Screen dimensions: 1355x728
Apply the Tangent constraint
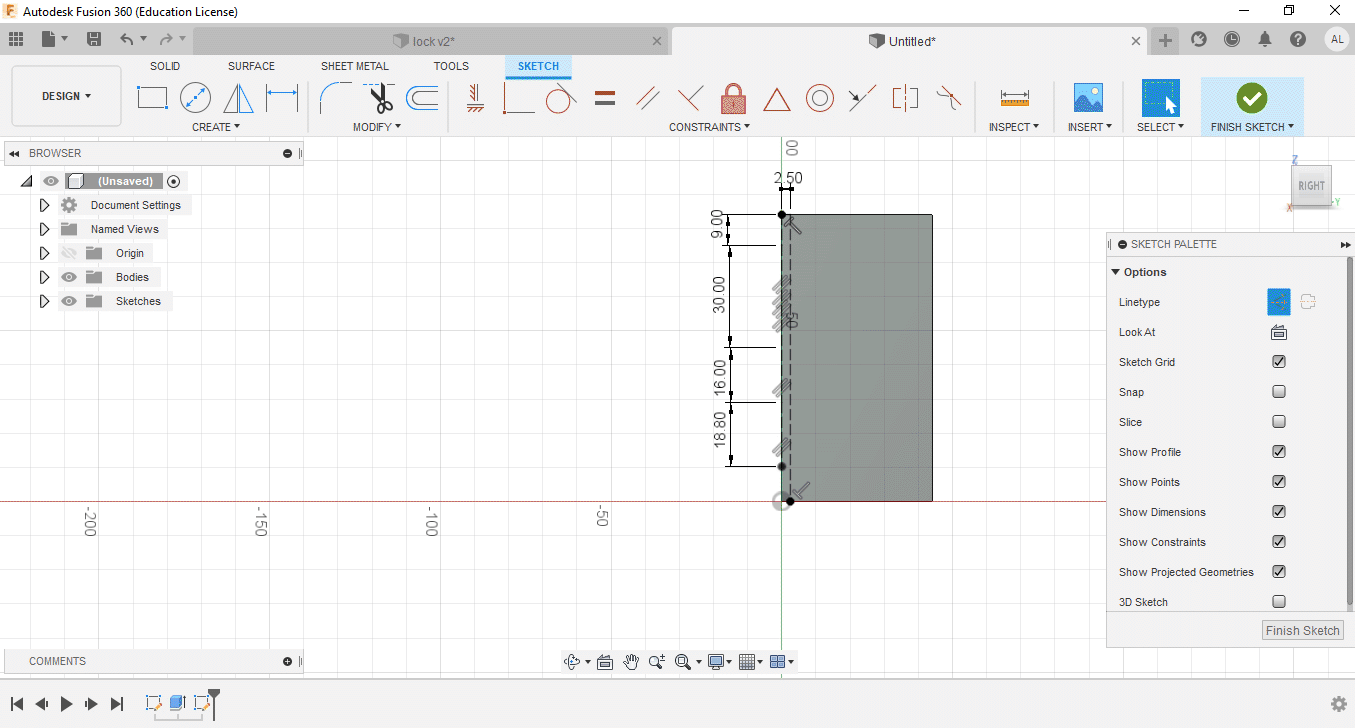coord(561,98)
